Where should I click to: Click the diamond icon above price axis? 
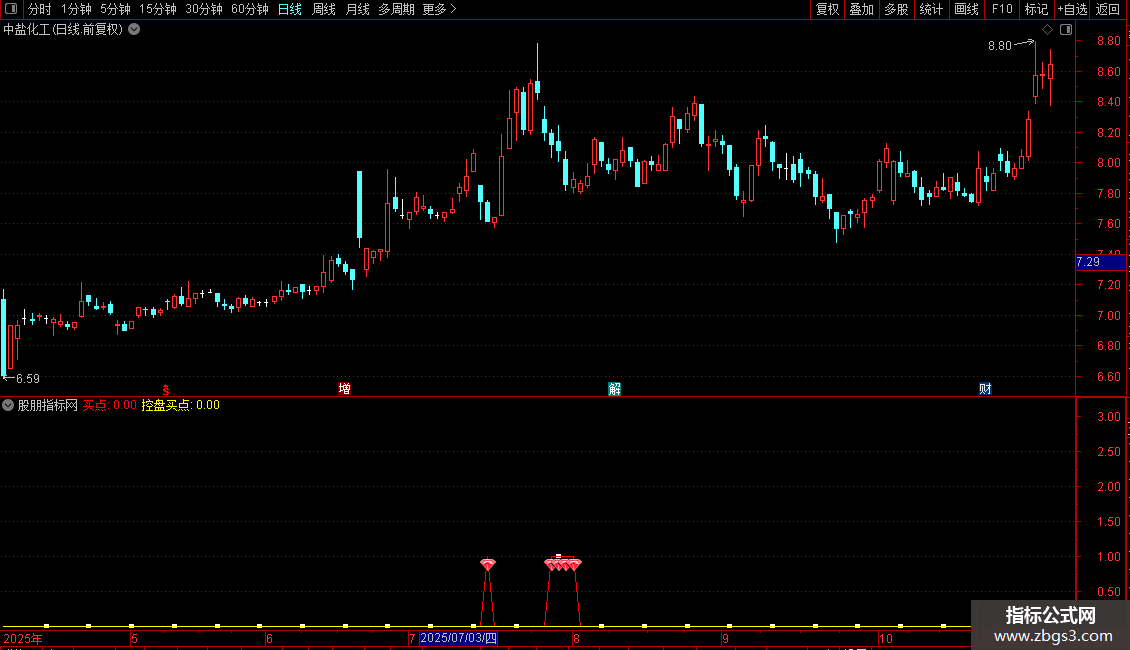point(1048,30)
